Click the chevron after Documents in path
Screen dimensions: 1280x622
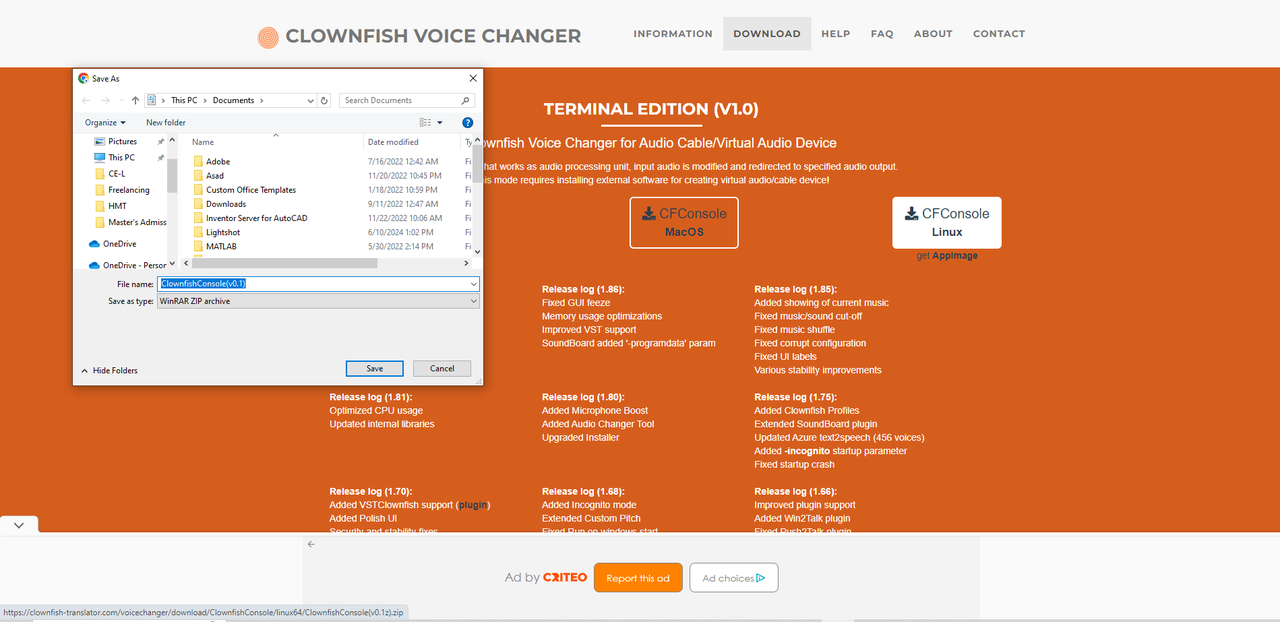pos(262,100)
